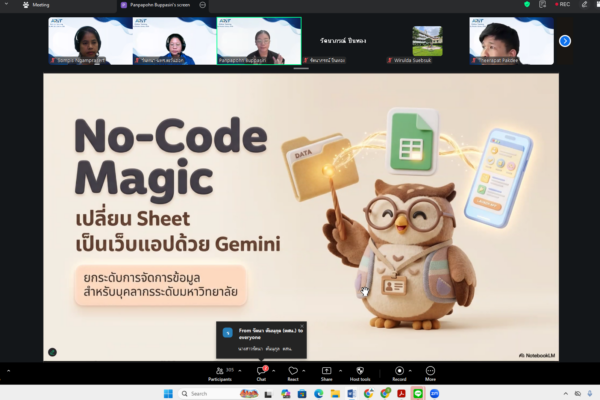Switch to Microsoft Word on taskbar
The image size is (600, 400).
(352, 393)
